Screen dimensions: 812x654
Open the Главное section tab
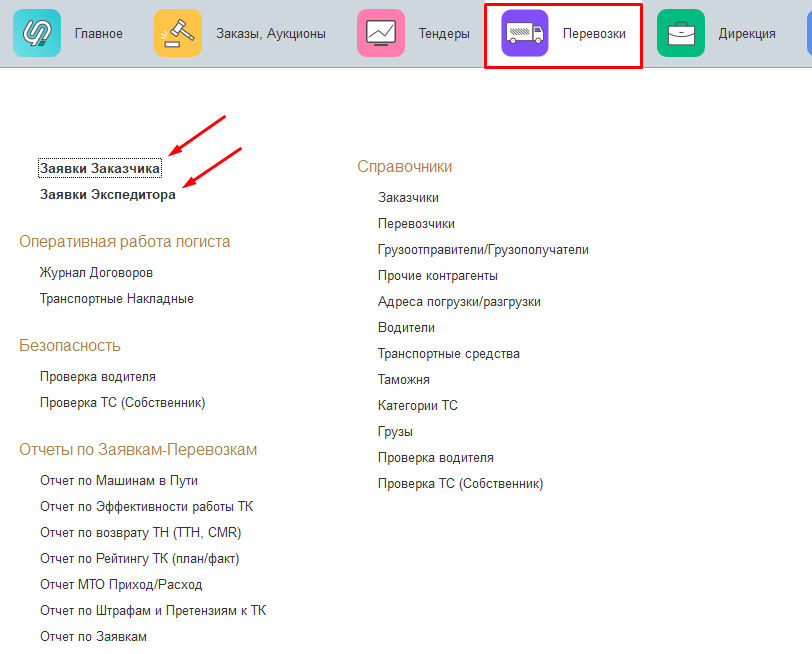(98, 34)
